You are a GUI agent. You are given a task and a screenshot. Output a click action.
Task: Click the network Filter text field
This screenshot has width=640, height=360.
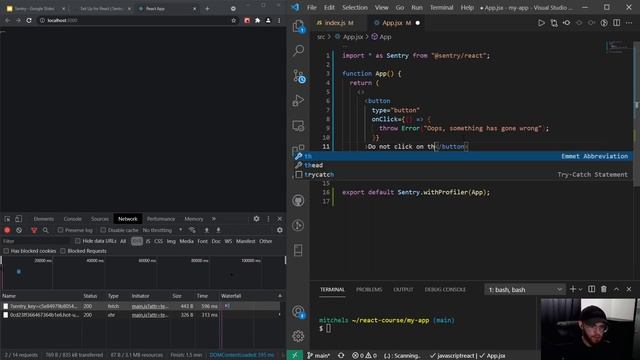(36, 241)
